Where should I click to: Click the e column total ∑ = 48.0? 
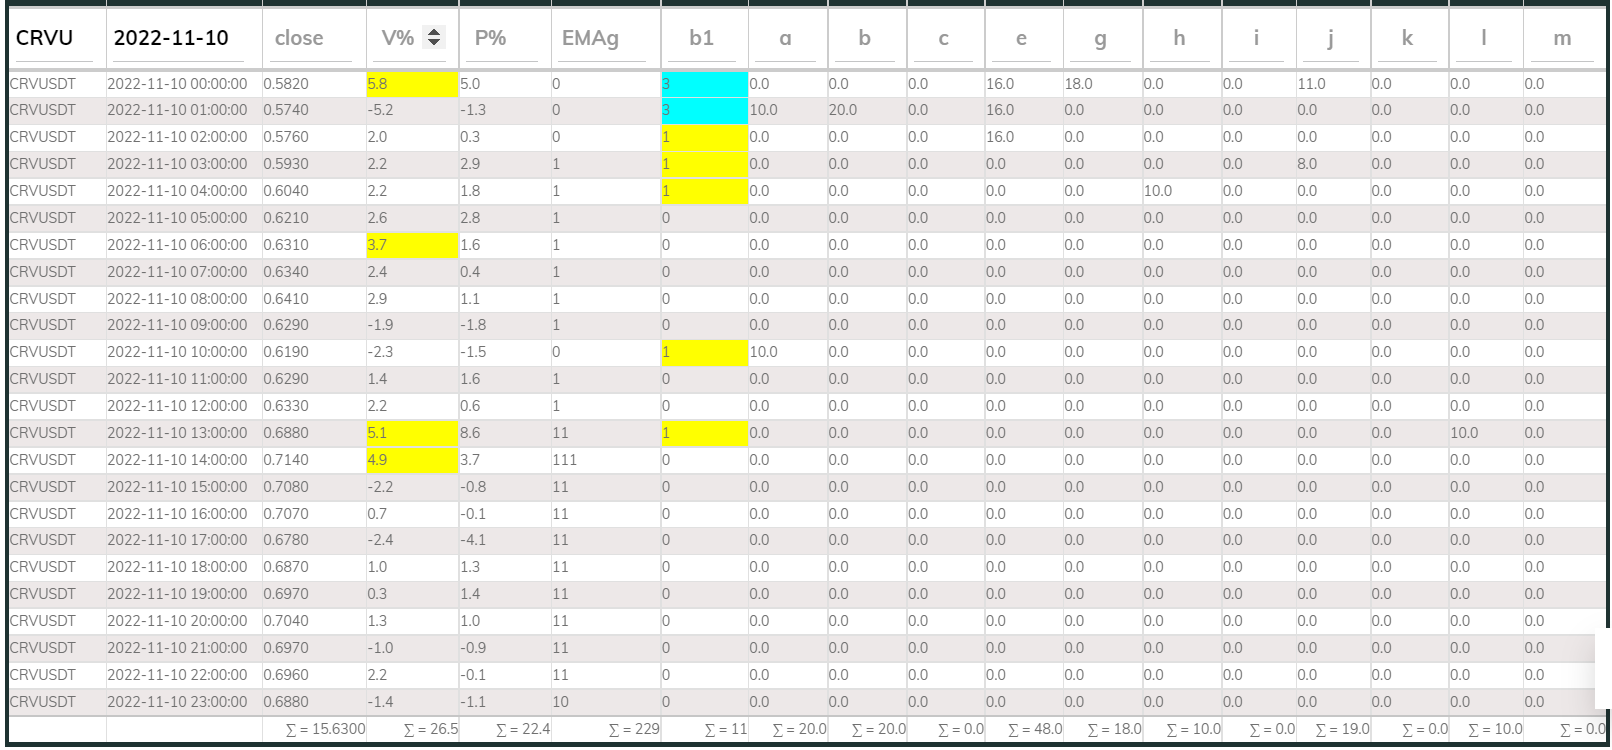tap(1035, 729)
